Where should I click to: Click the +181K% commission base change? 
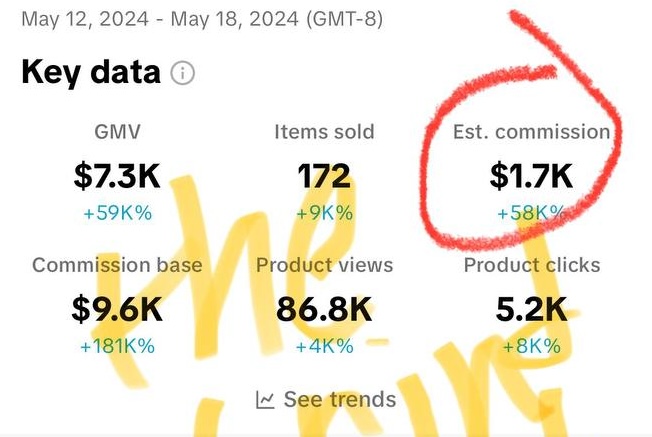(x=117, y=346)
